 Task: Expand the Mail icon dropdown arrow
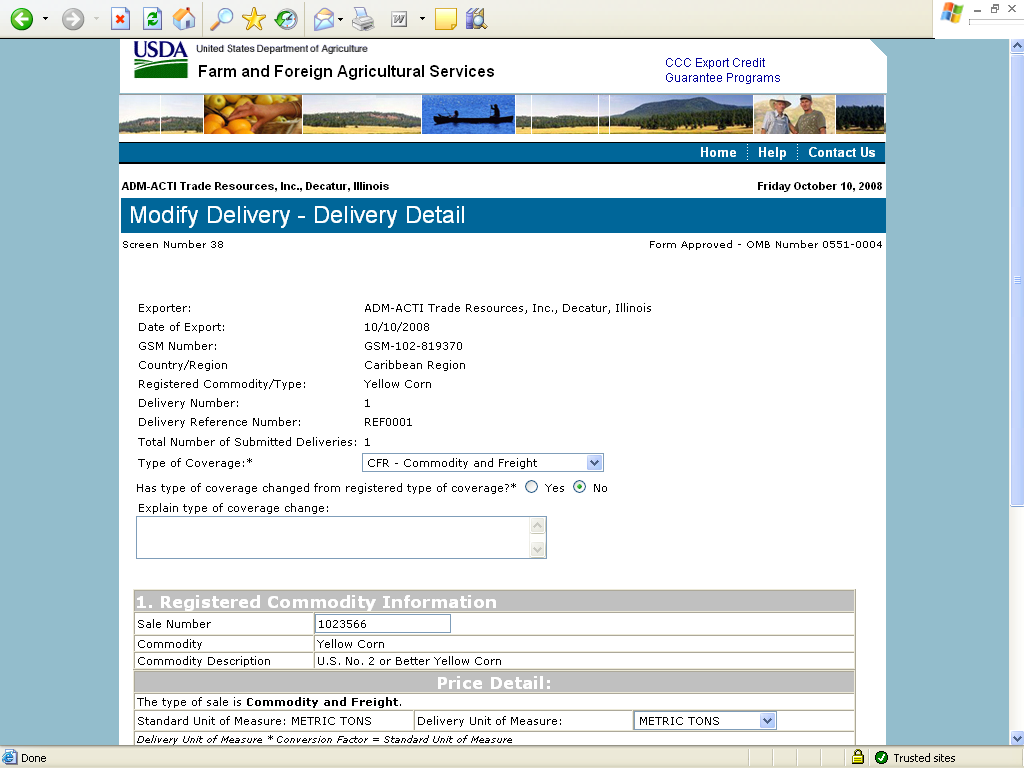point(340,19)
